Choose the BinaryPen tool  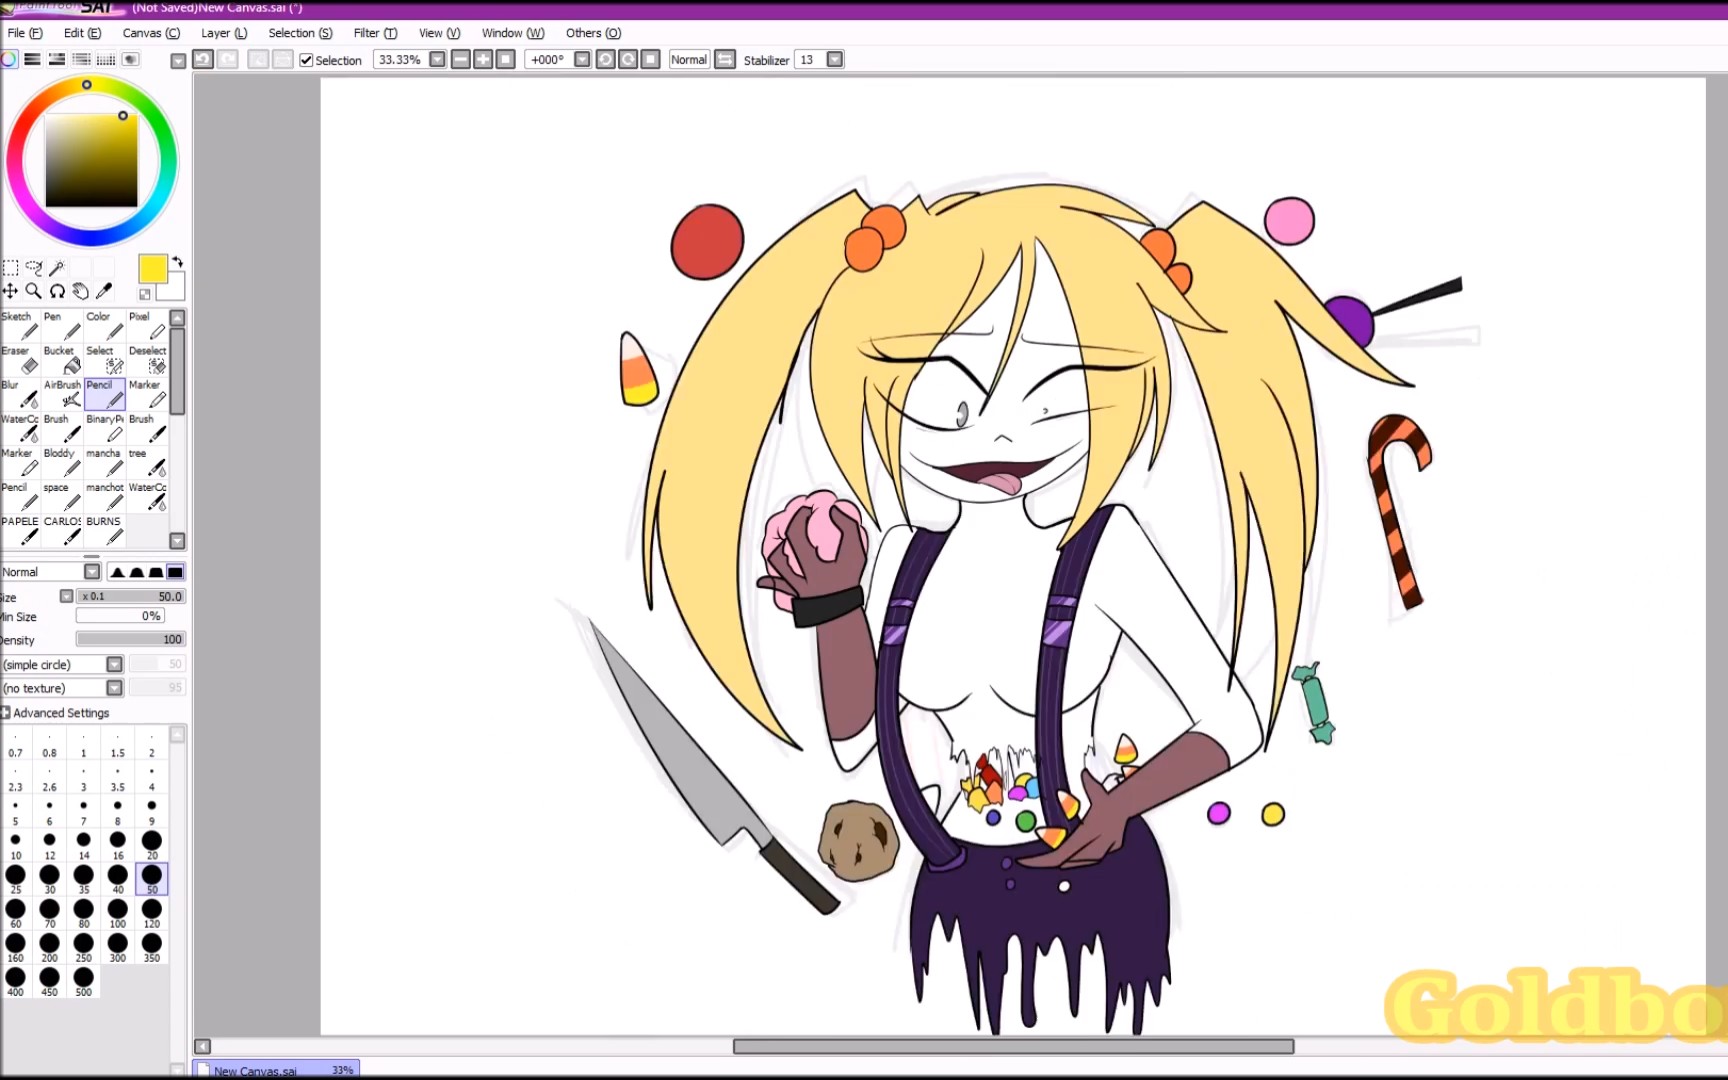click(105, 428)
